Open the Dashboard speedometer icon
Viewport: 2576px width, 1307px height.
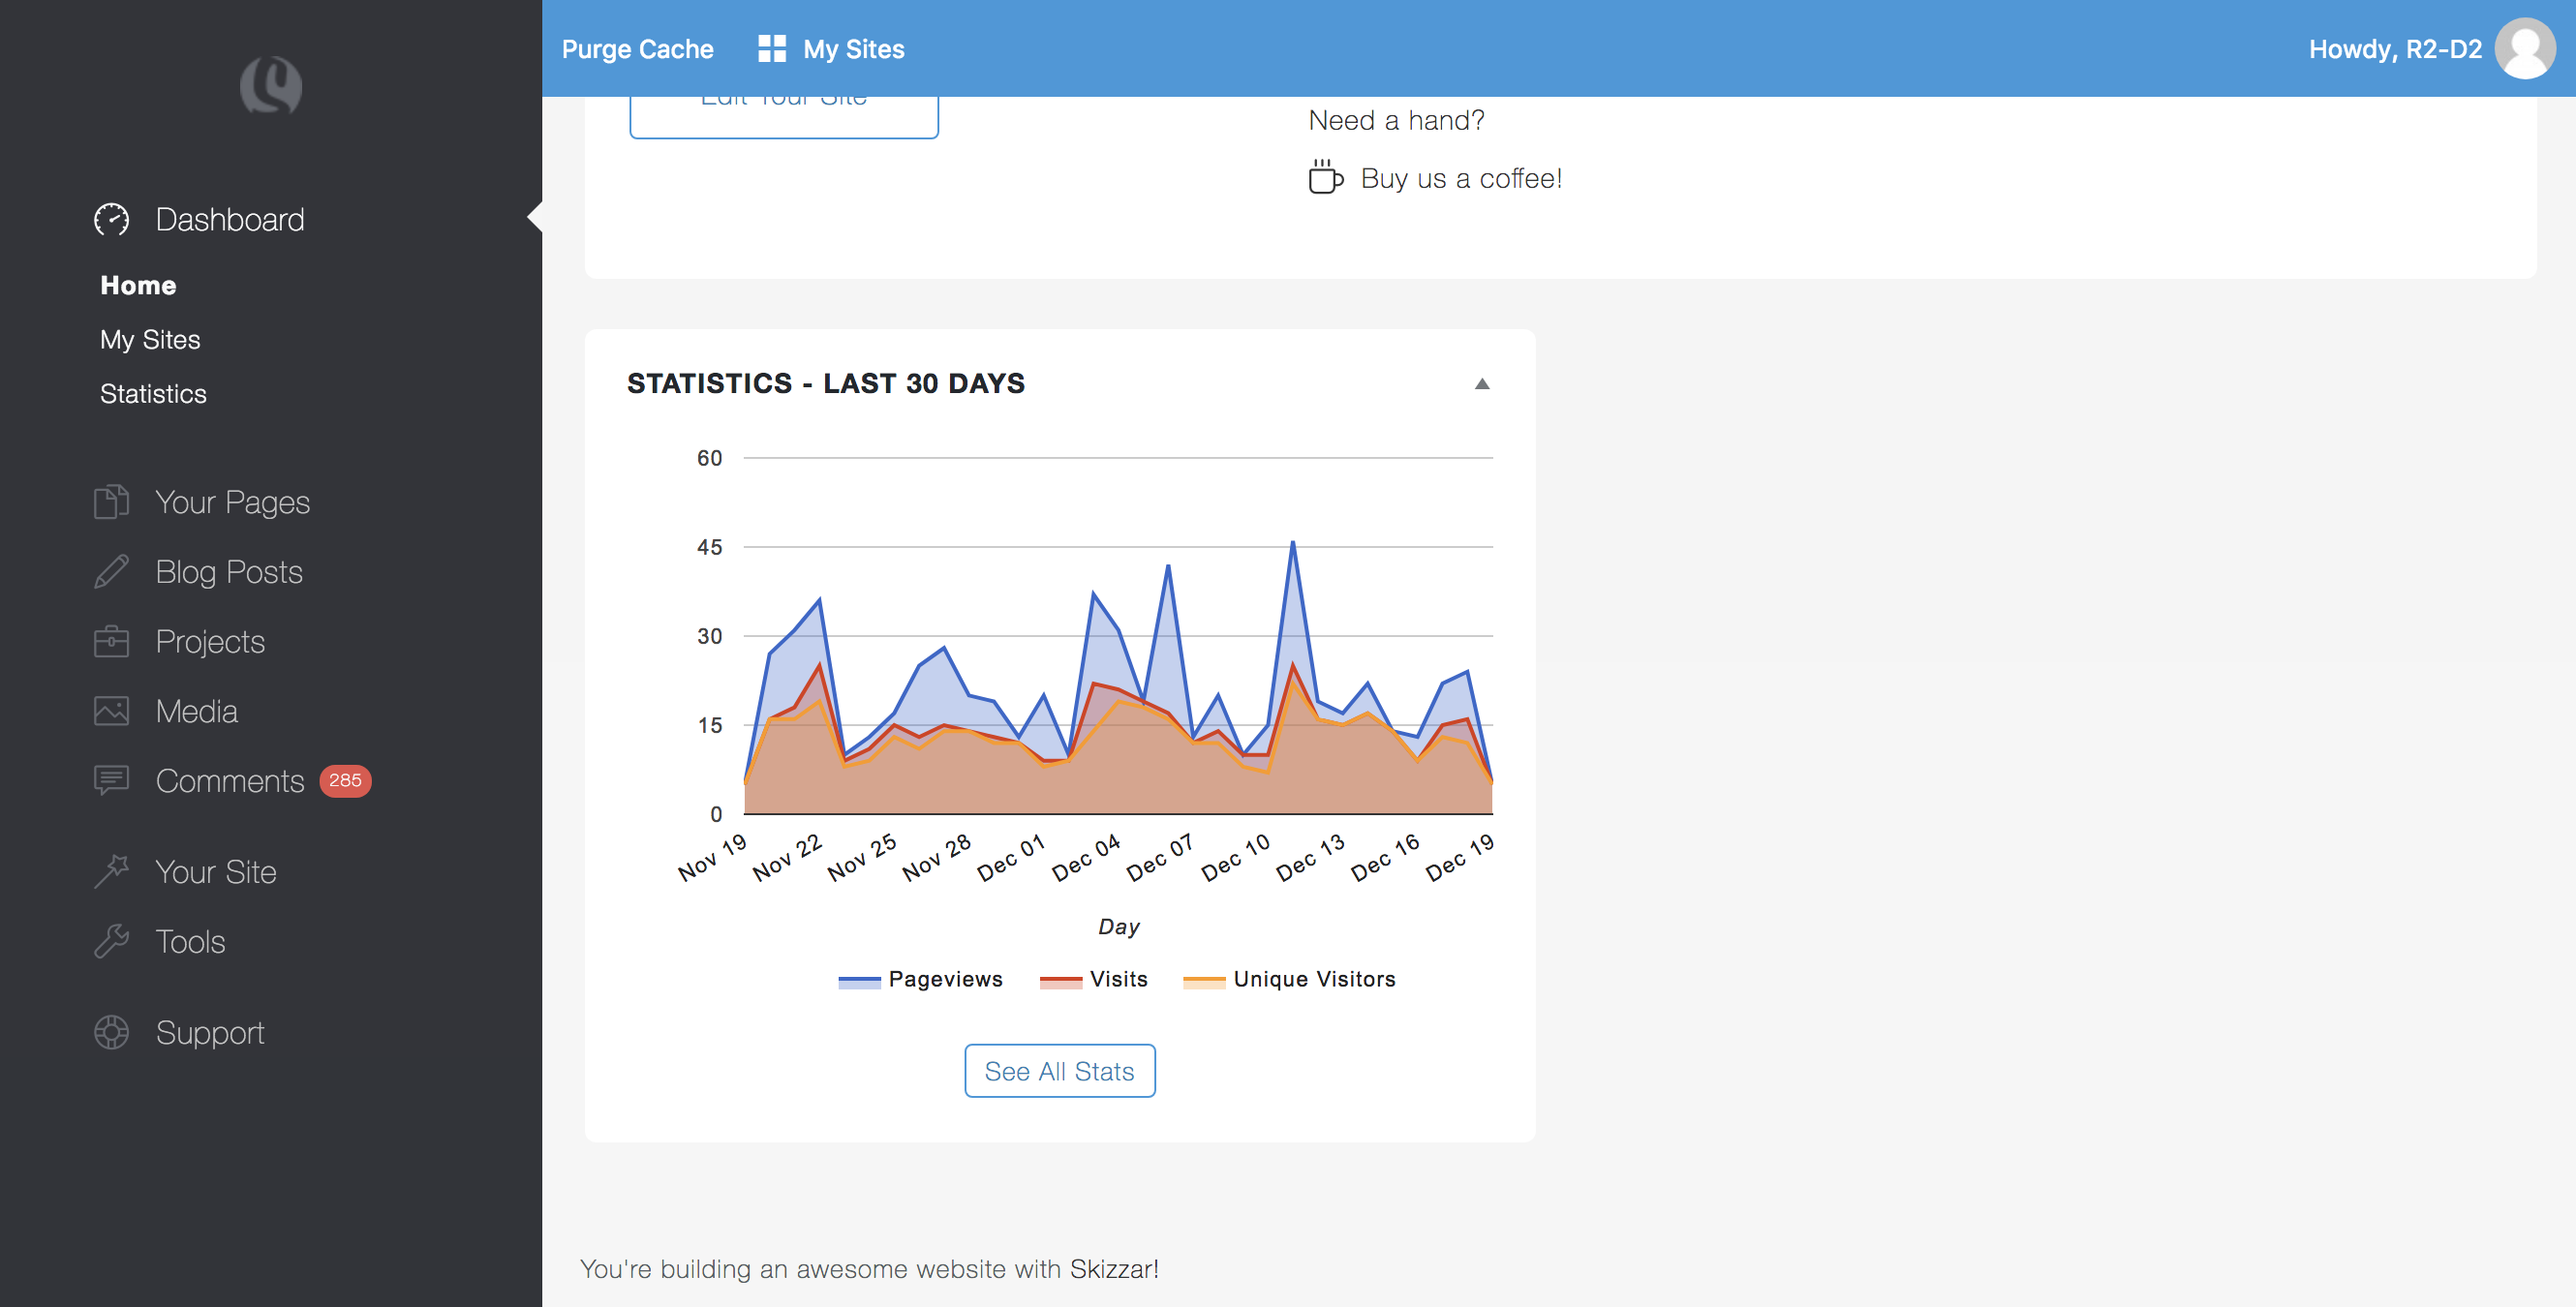[111, 219]
